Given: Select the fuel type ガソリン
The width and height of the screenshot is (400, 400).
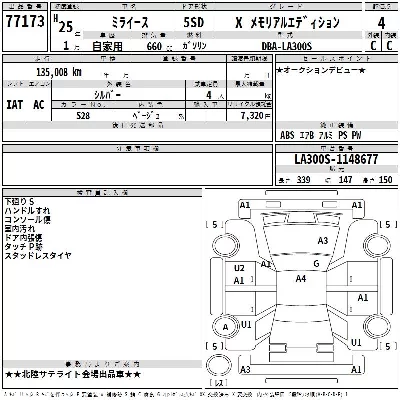Looking at the screenshot, I should click(194, 45).
